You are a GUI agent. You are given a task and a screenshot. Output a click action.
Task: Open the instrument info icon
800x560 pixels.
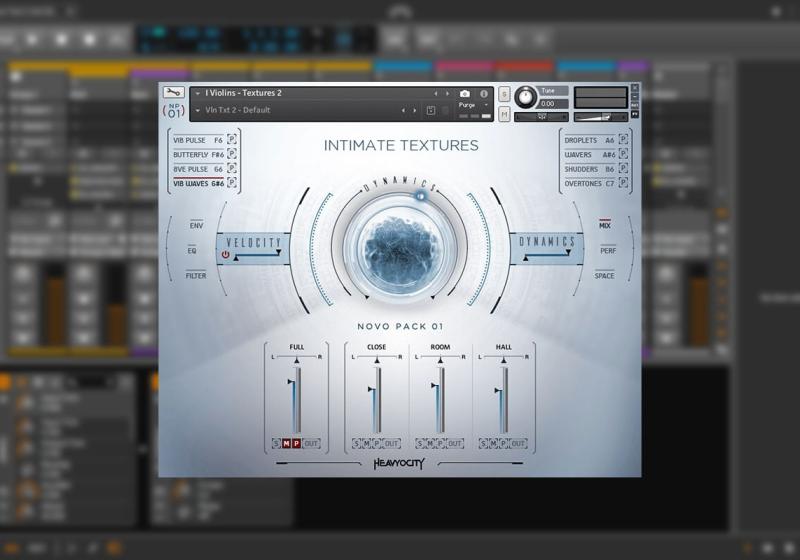[484, 94]
